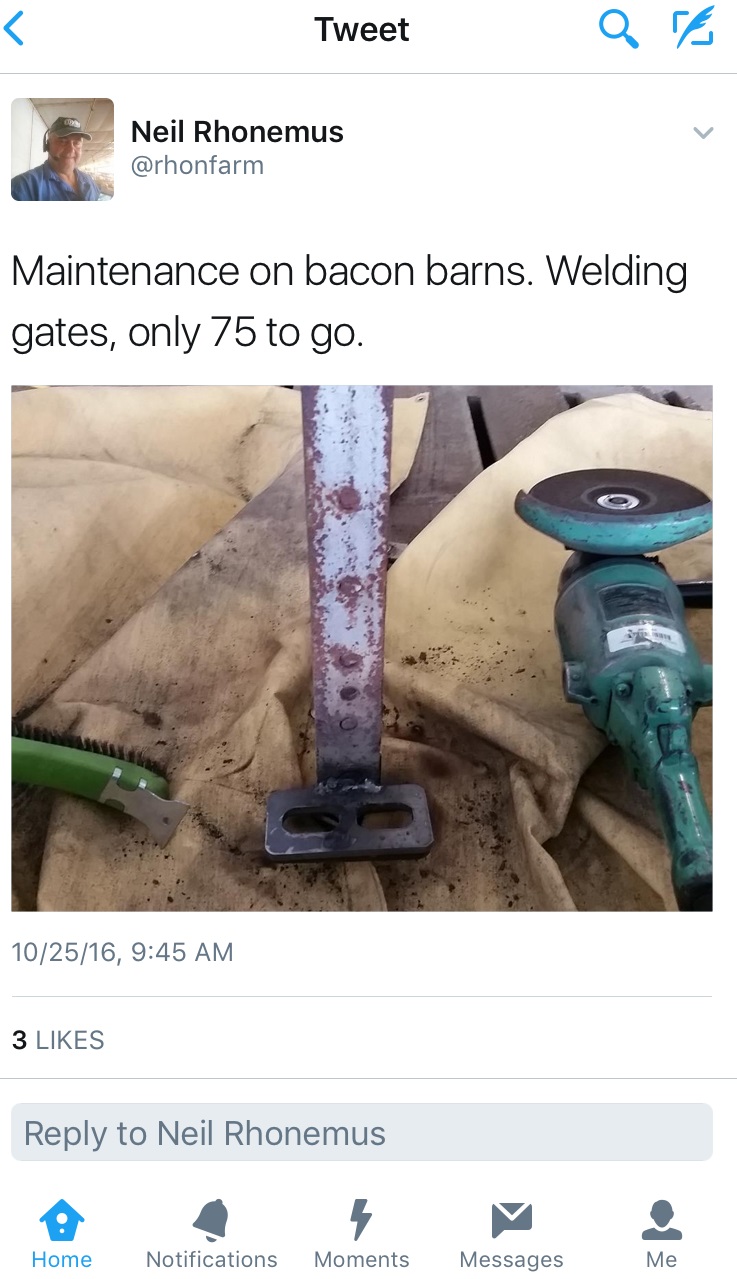This screenshot has height=1279, width=737.
Task: Tap the Home house icon
Action: coord(61,1220)
